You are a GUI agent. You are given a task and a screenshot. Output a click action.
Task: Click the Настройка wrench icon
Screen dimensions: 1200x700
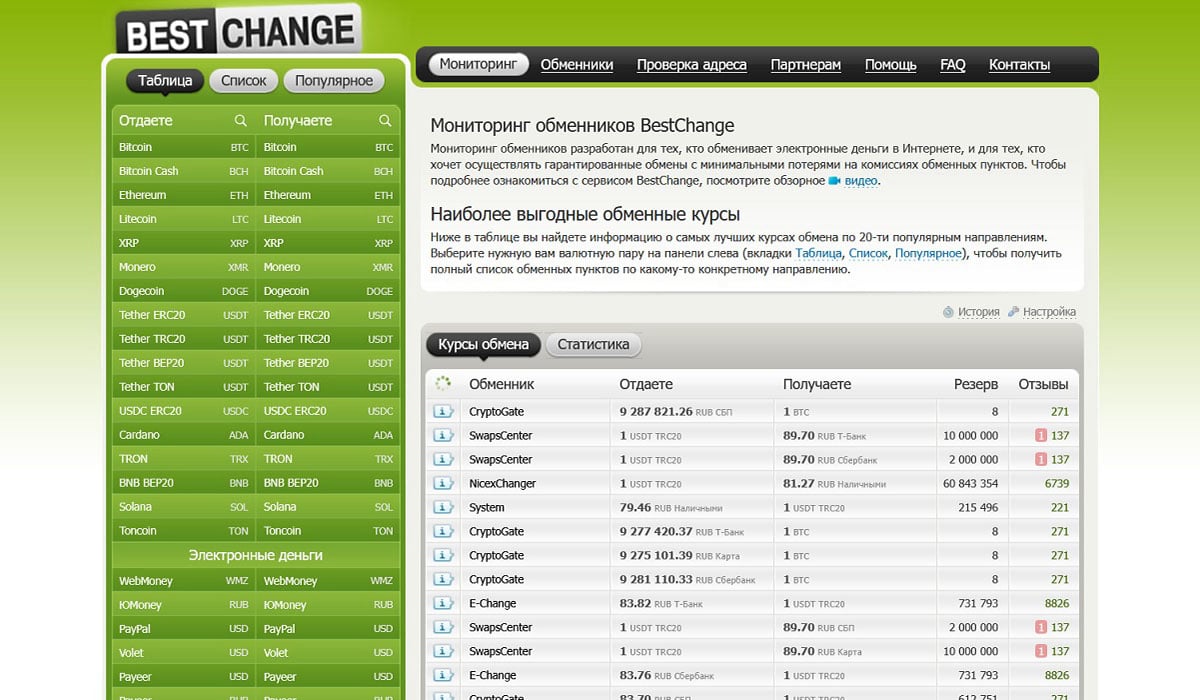click(1014, 312)
